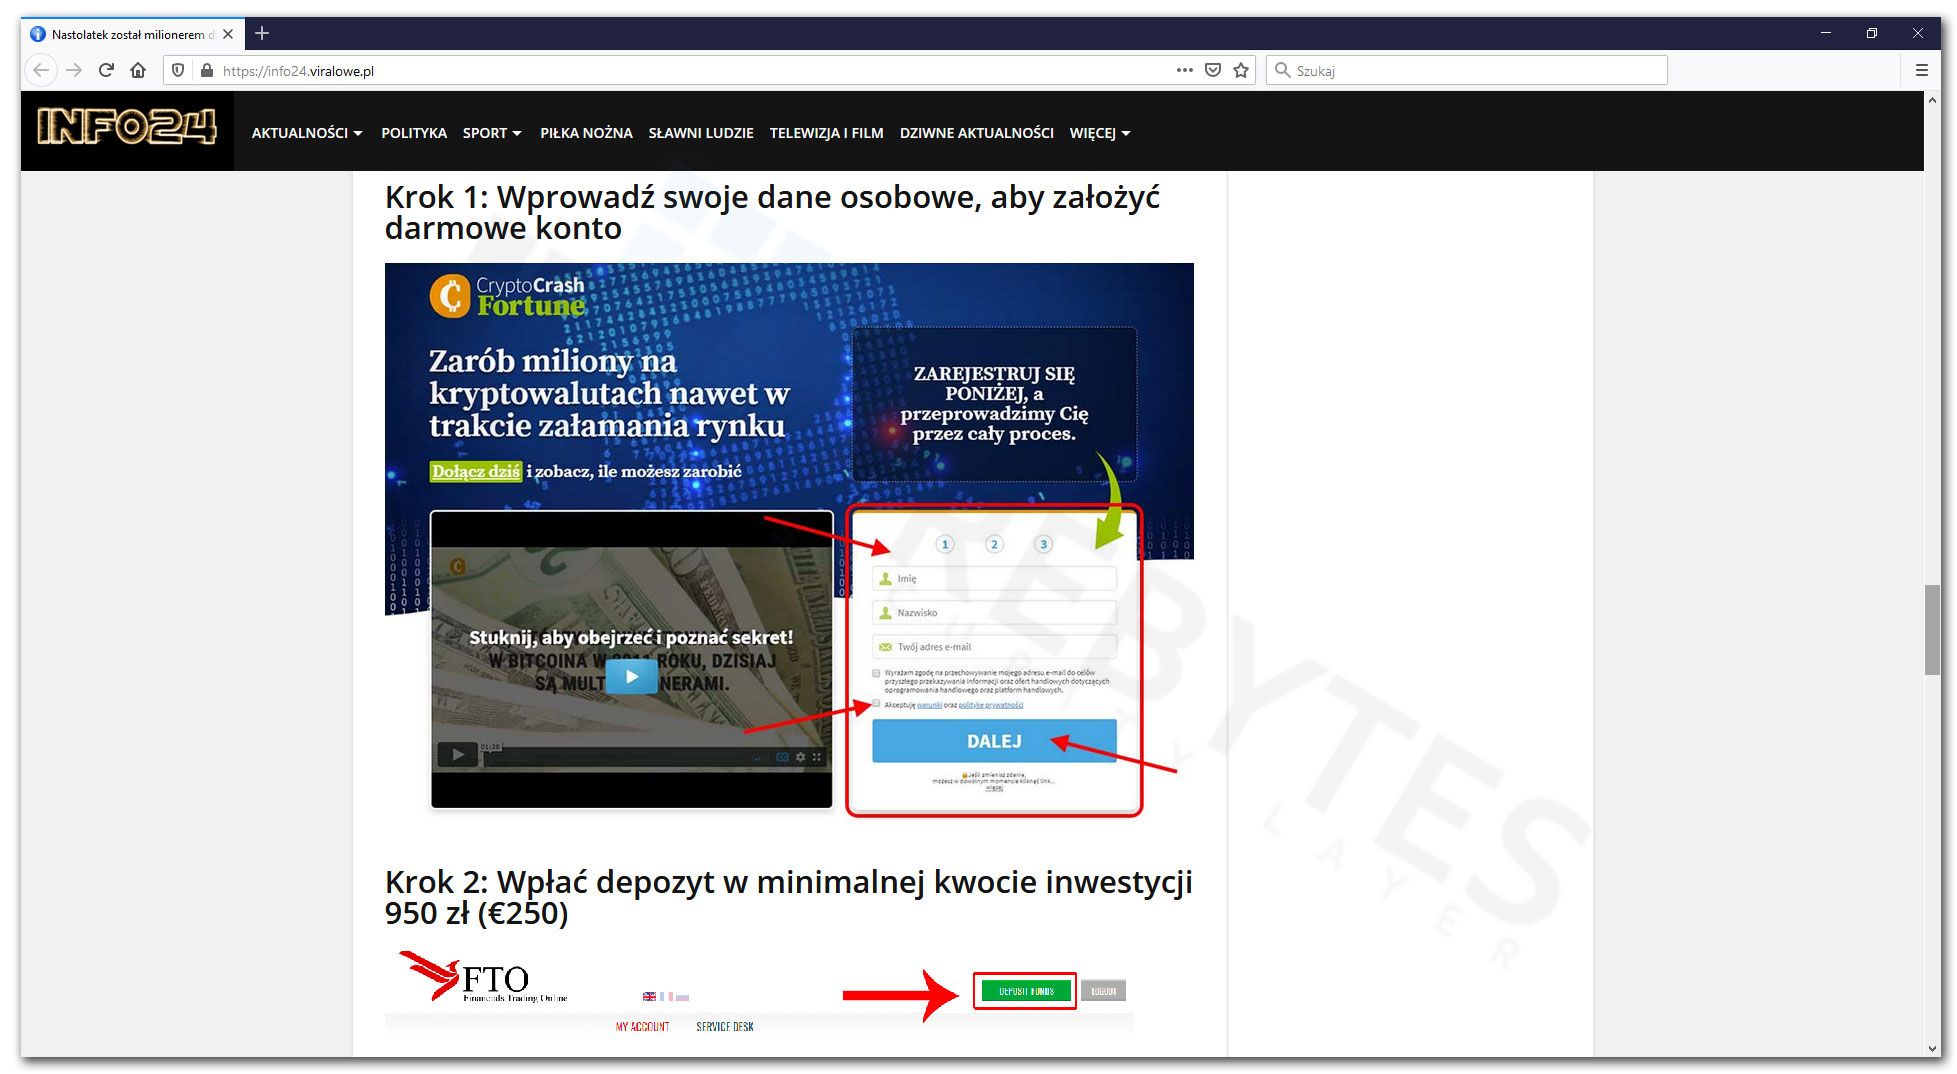Viewport: 1957px width, 1074px height.
Task: Select registration step 3 indicator
Action: [x=1043, y=544]
